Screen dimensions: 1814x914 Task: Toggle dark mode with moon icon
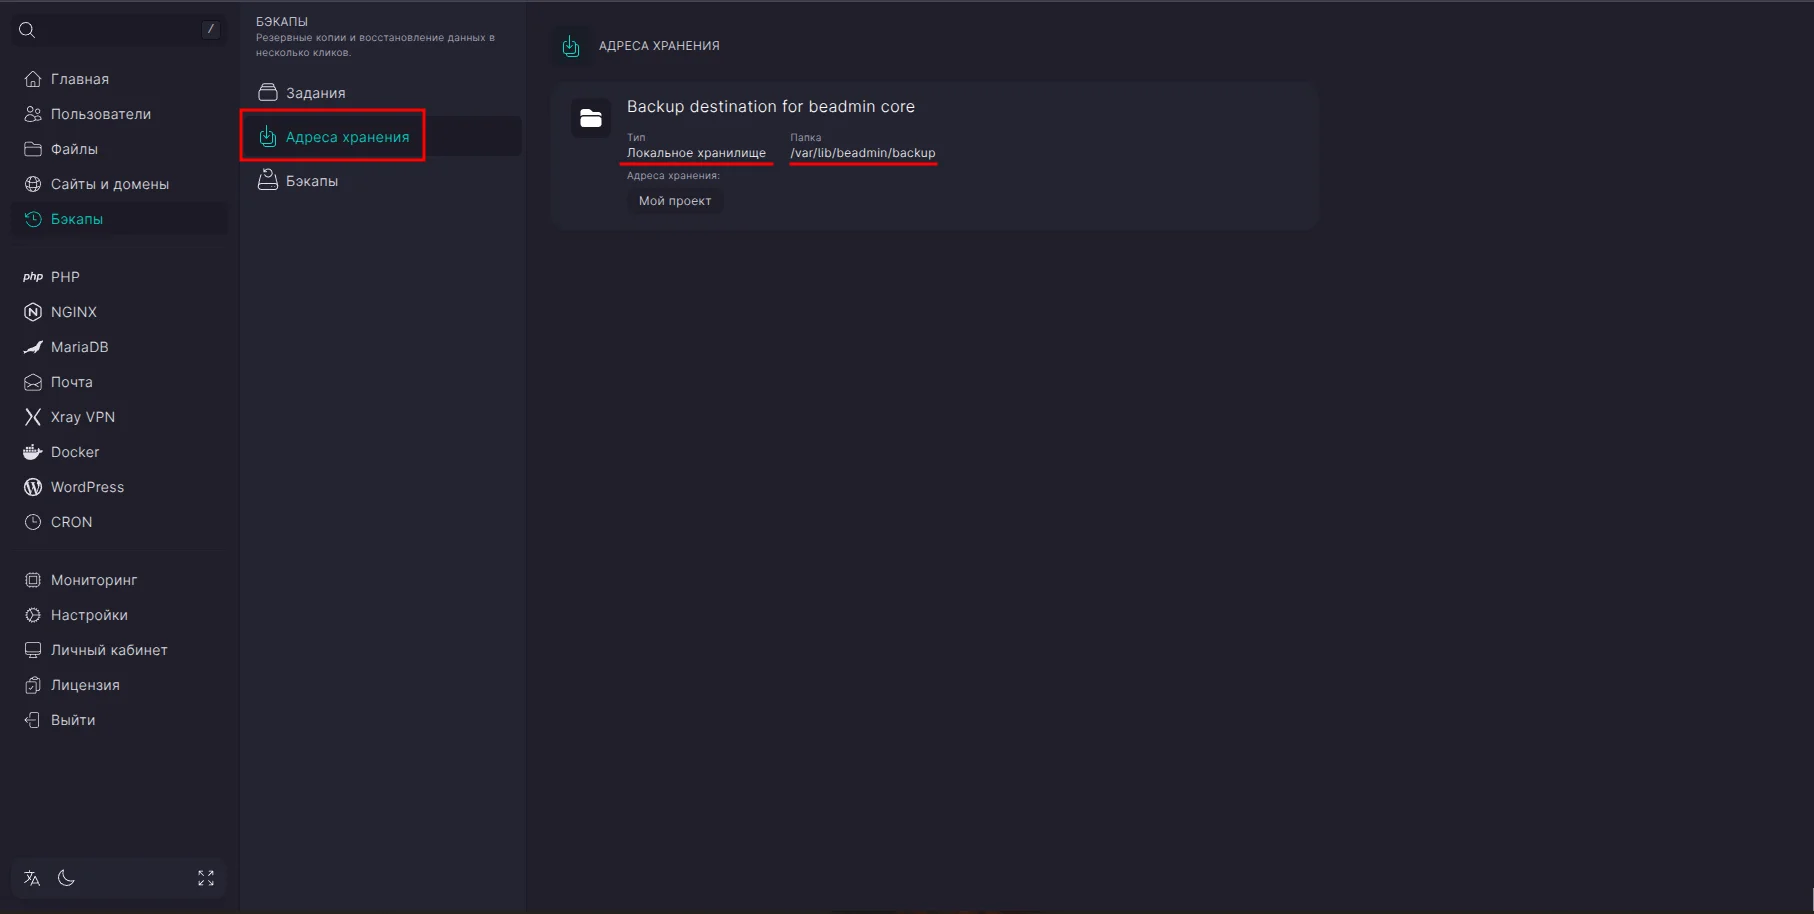click(x=66, y=878)
